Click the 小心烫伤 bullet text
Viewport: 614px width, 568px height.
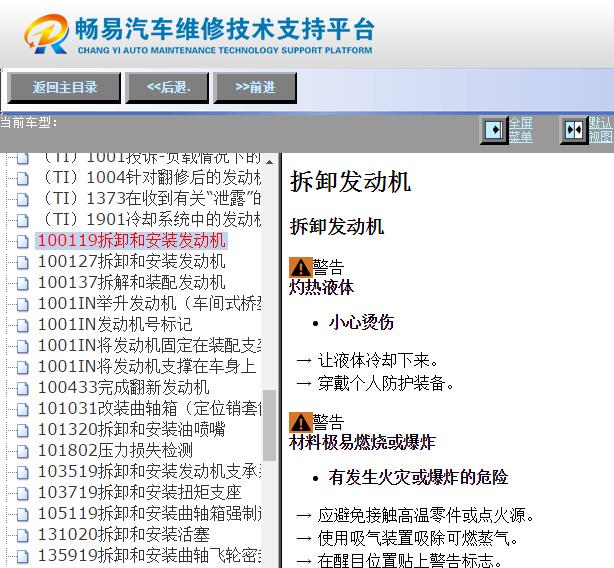pos(361,323)
